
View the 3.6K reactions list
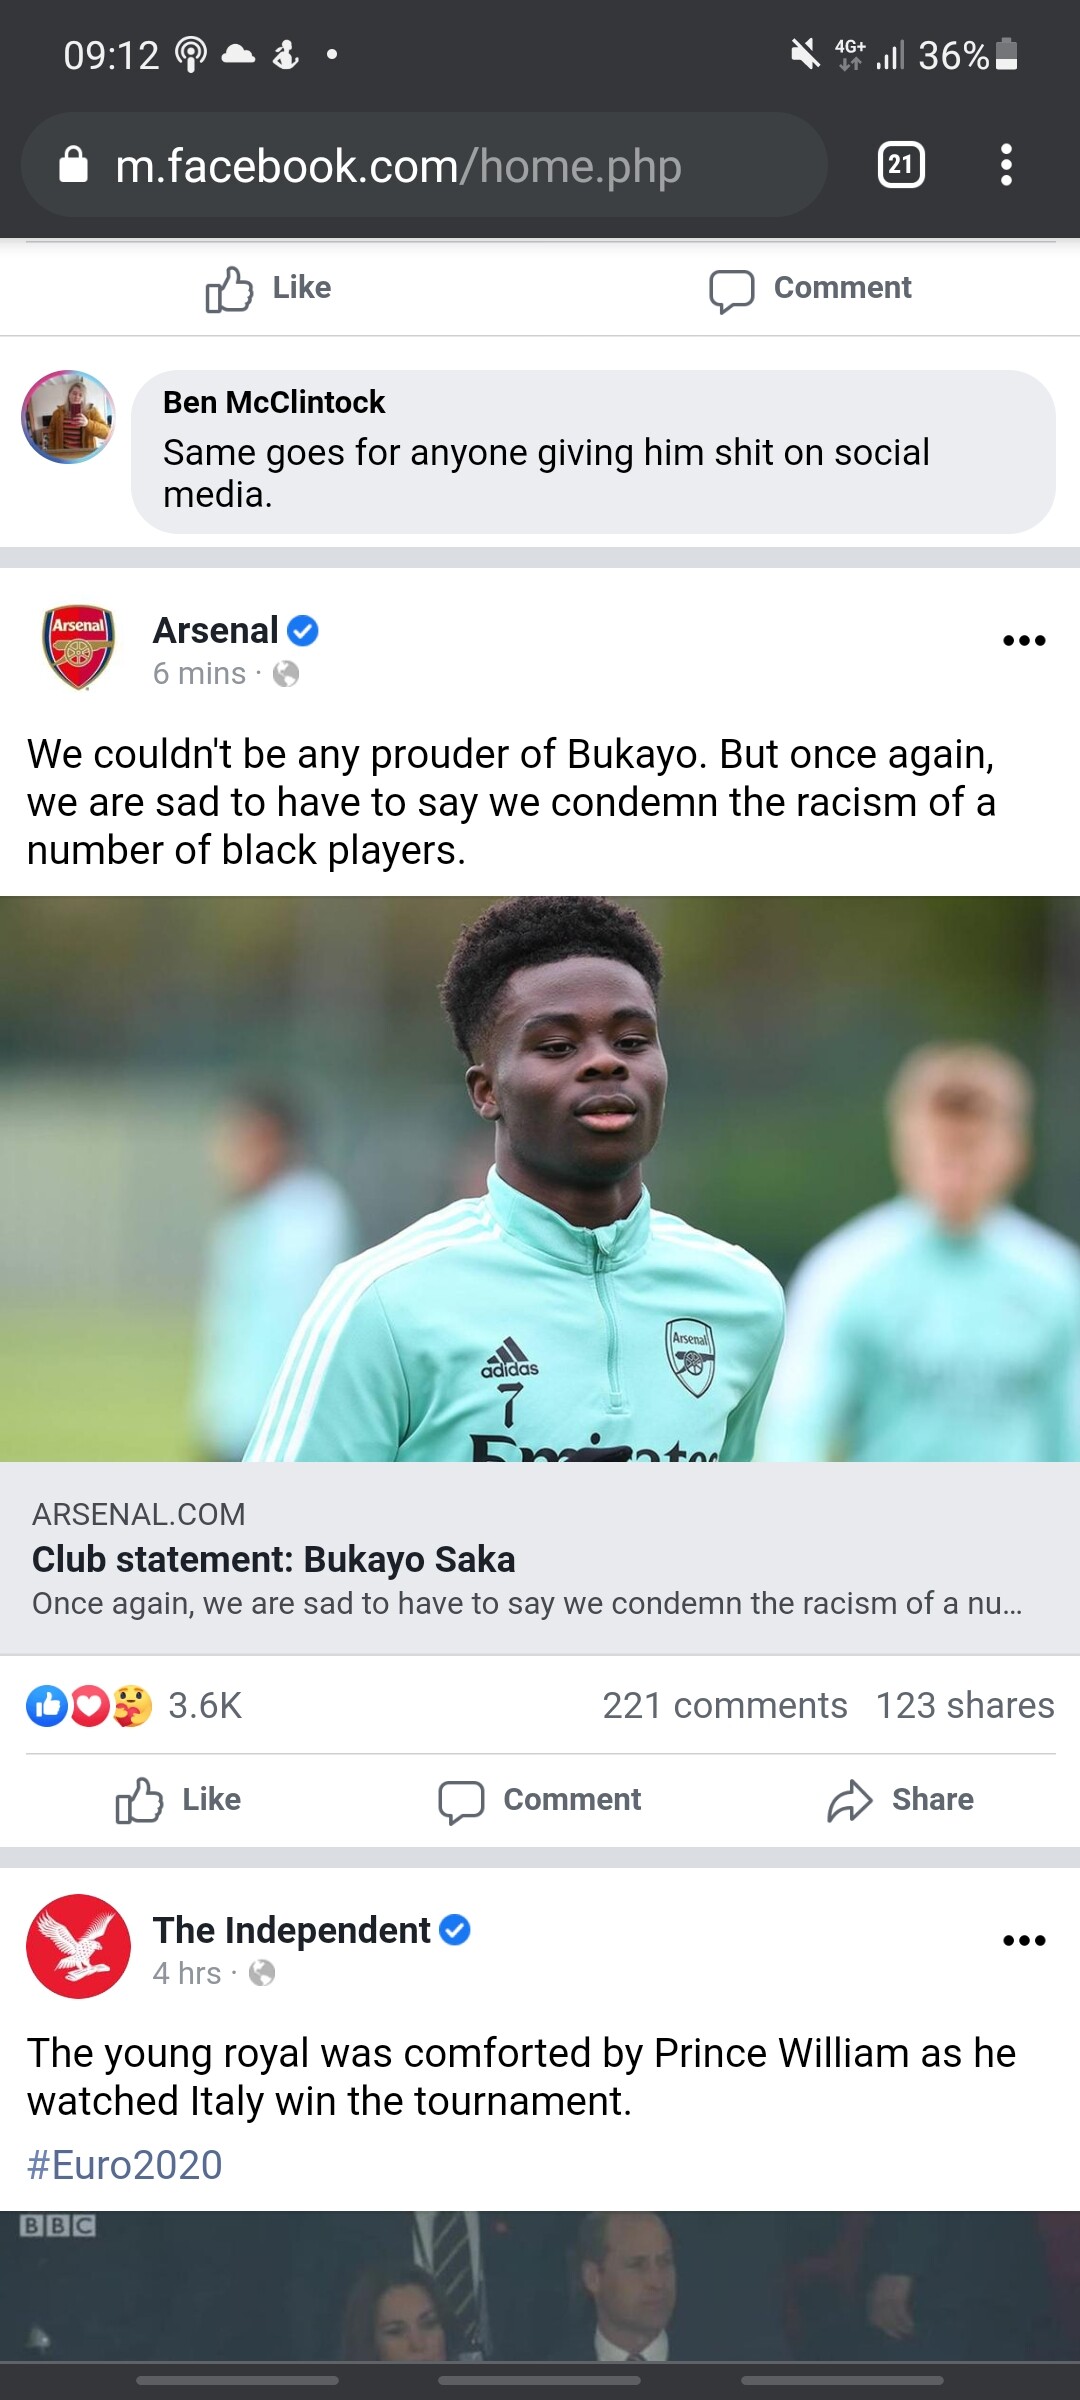coord(134,1706)
